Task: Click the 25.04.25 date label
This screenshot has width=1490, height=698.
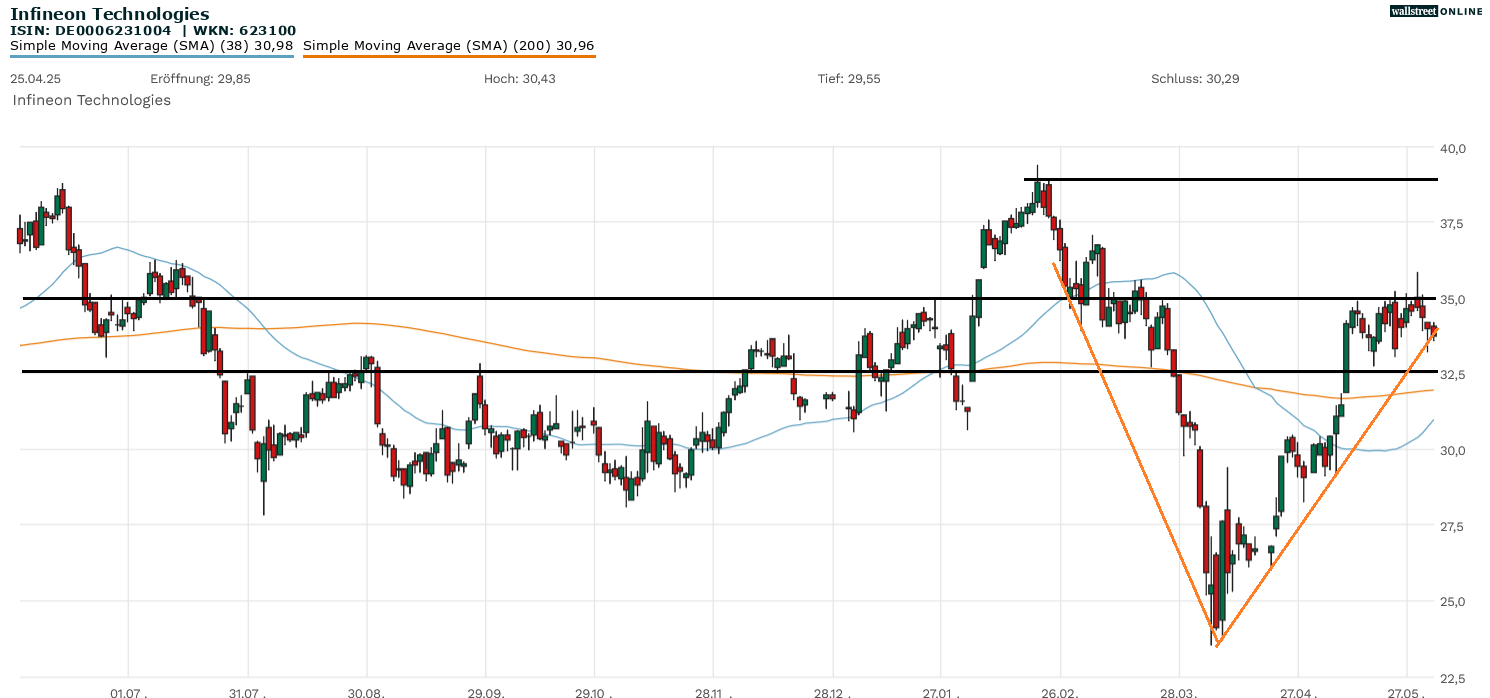Action: pyautogui.click(x=32, y=79)
